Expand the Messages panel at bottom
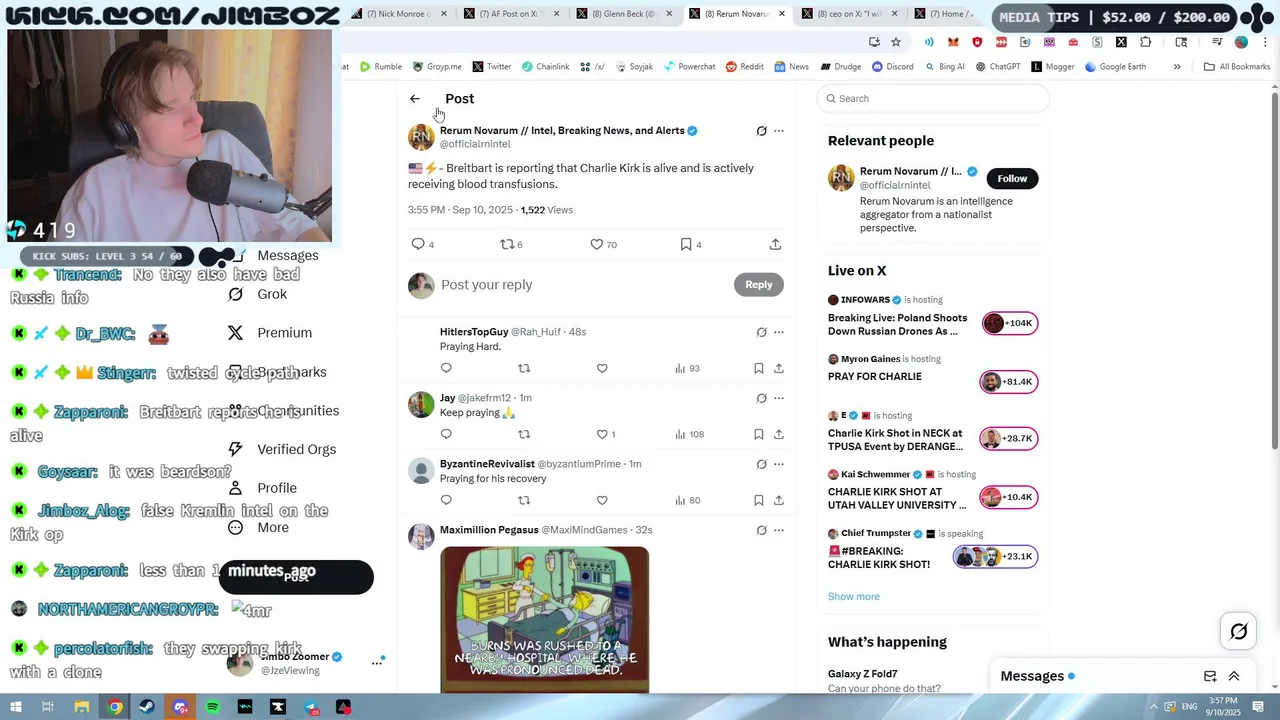 click(1234, 676)
